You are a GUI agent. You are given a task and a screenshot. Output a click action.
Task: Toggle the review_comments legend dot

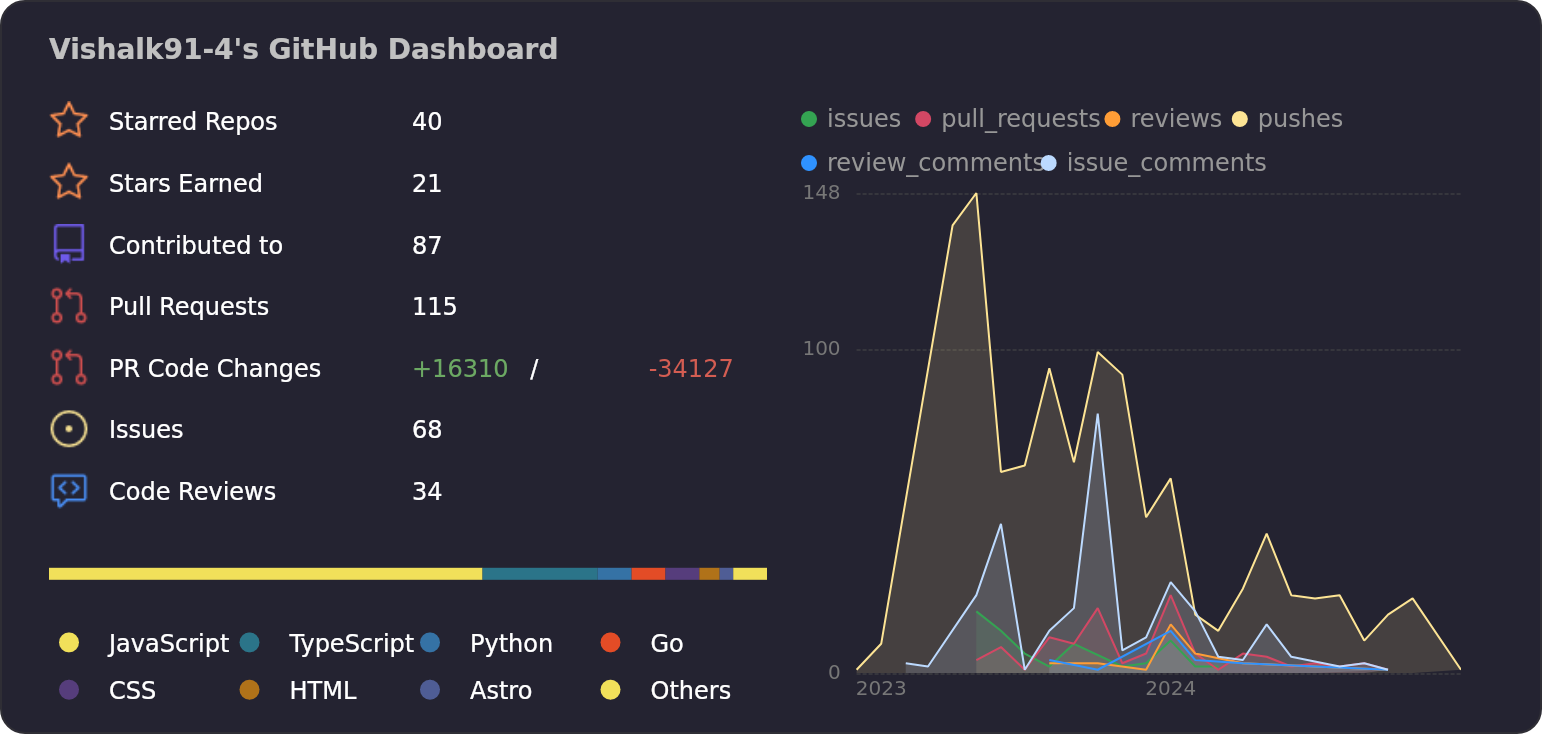click(809, 163)
